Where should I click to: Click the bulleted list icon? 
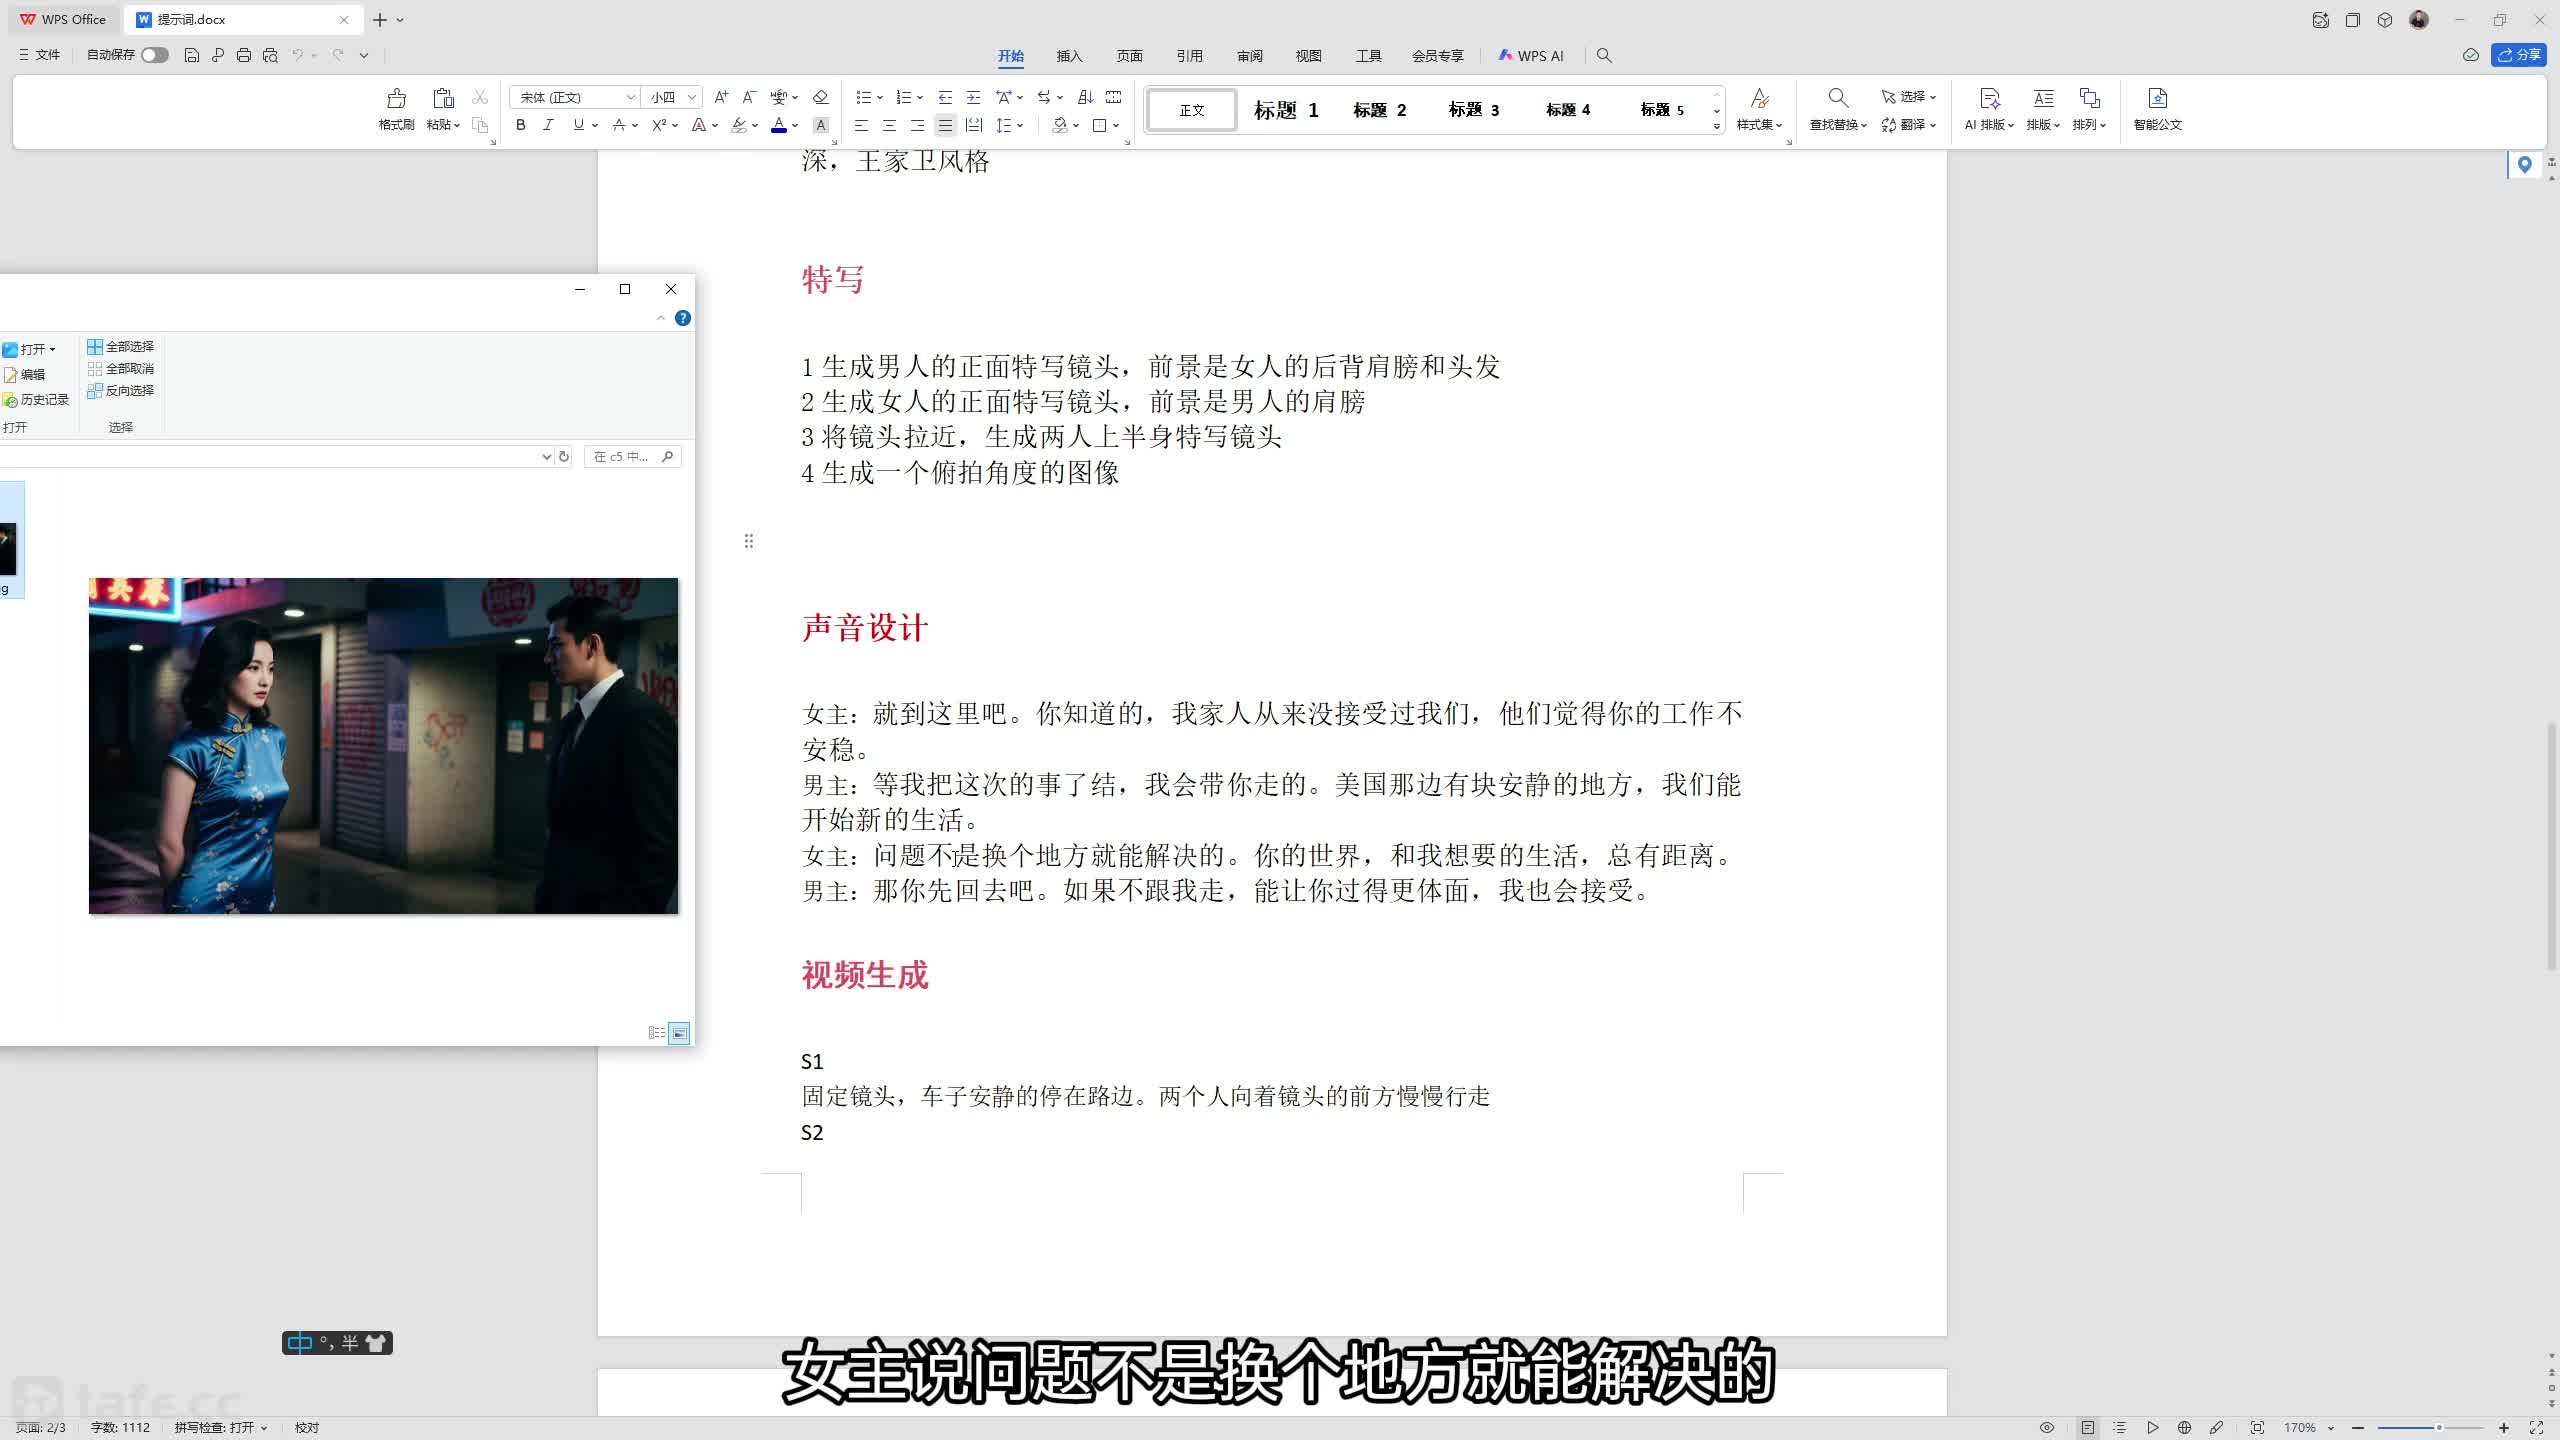click(x=863, y=97)
